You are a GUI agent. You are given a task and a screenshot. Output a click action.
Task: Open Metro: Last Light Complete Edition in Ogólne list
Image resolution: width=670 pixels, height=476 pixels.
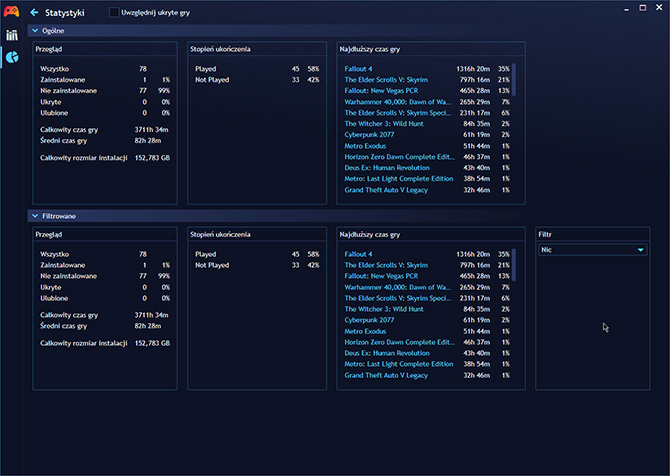[399, 179]
